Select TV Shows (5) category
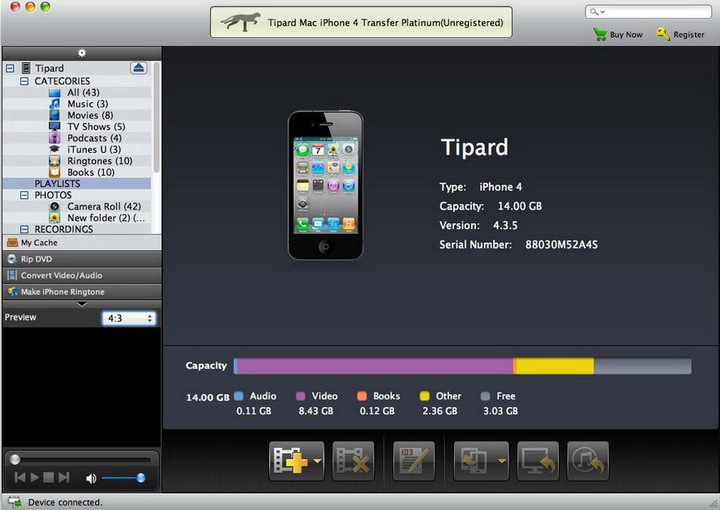The height and width of the screenshot is (510, 720). click(96, 127)
